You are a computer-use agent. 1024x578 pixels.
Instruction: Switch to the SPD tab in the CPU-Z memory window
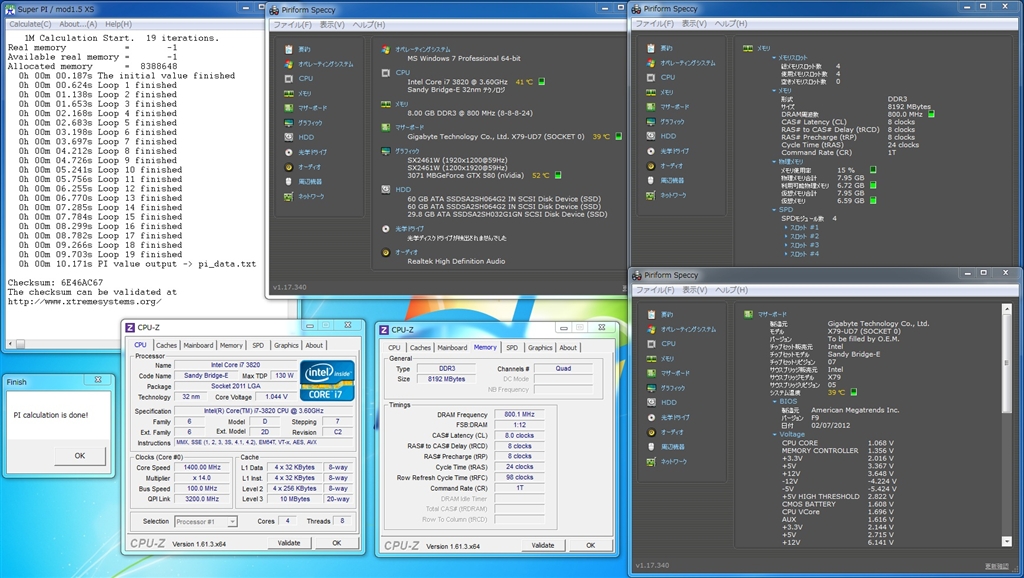pyautogui.click(x=512, y=347)
